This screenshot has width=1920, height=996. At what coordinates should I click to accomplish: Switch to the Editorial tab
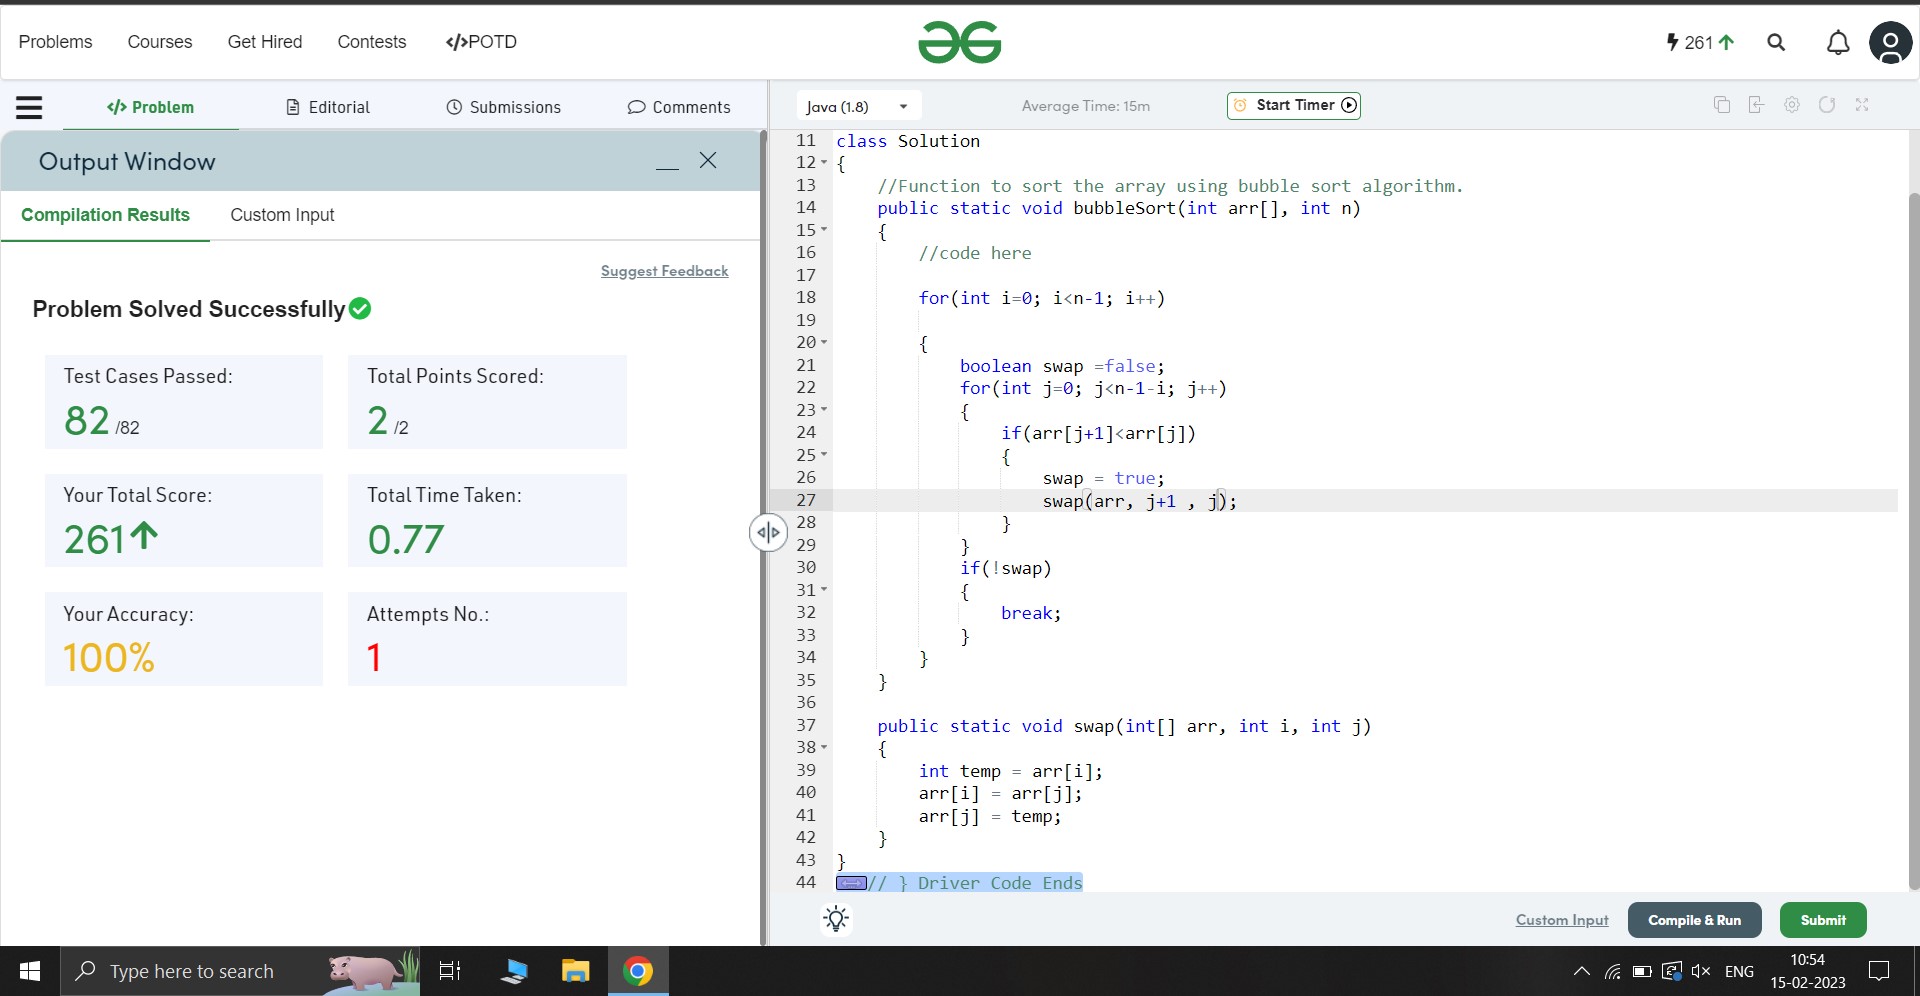[328, 107]
